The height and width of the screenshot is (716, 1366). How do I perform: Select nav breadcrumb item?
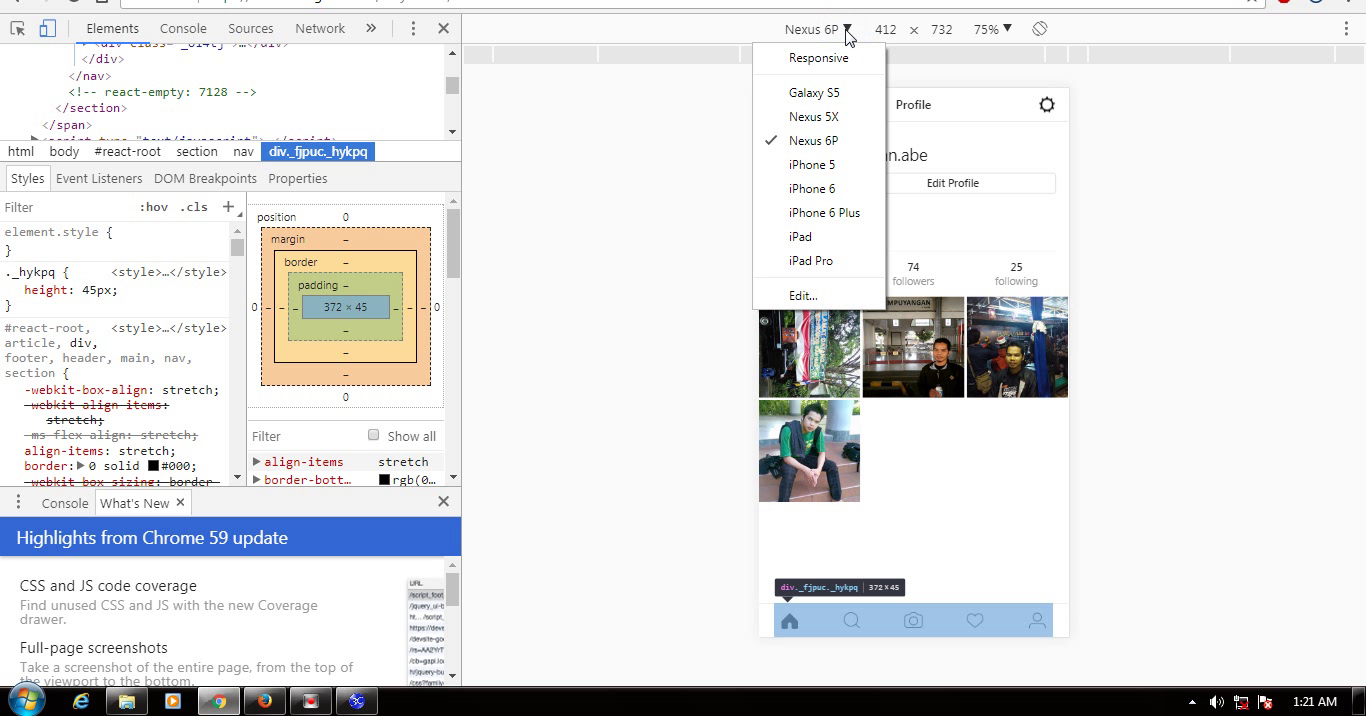tap(243, 152)
